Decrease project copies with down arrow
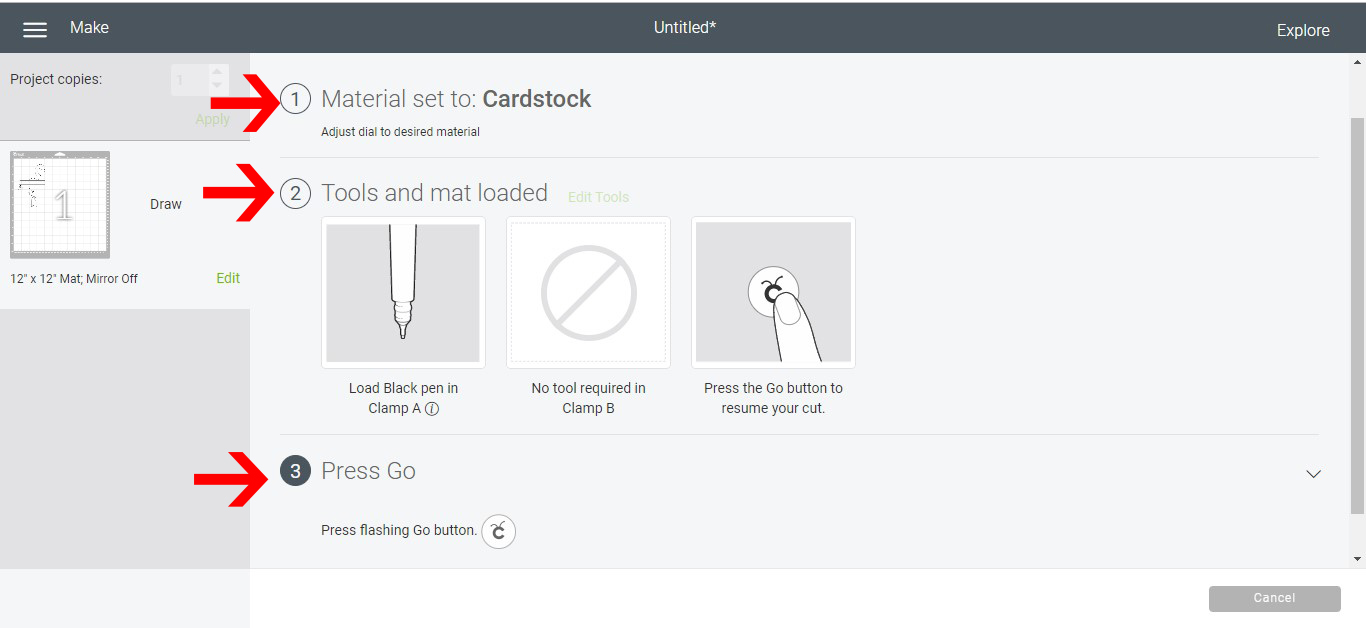The width and height of the screenshot is (1366, 628). coord(218,87)
